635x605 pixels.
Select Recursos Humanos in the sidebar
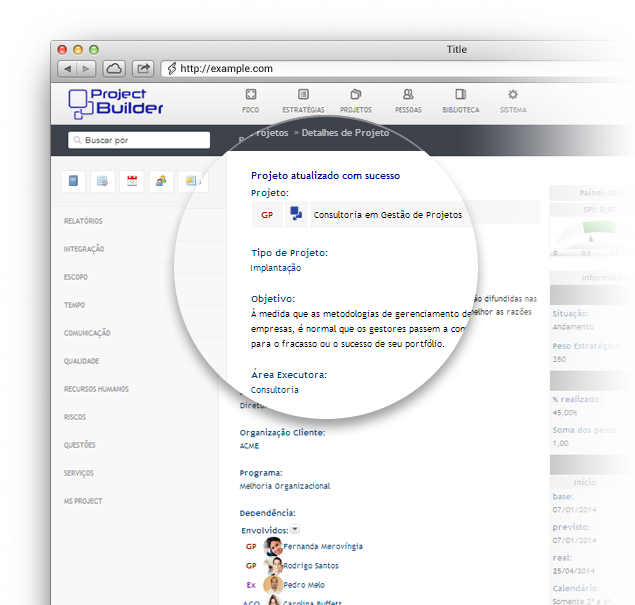tap(96, 389)
